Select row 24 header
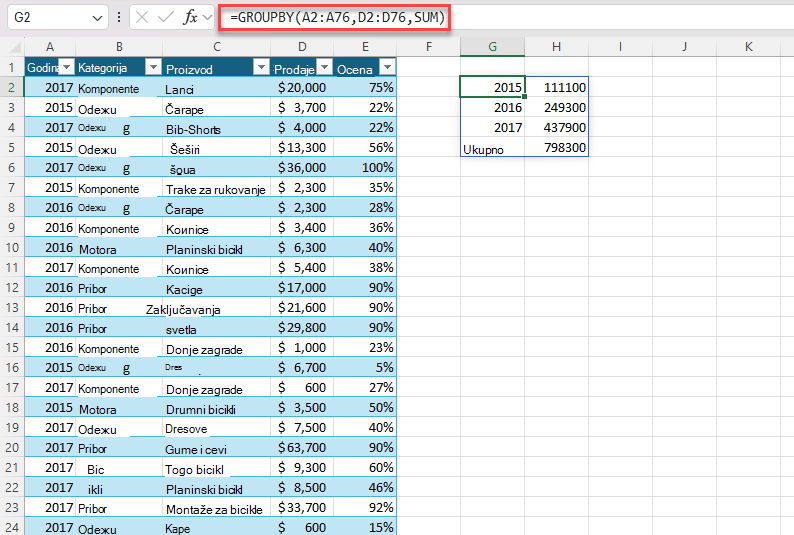The height and width of the screenshot is (535, 794). (12, 527)
